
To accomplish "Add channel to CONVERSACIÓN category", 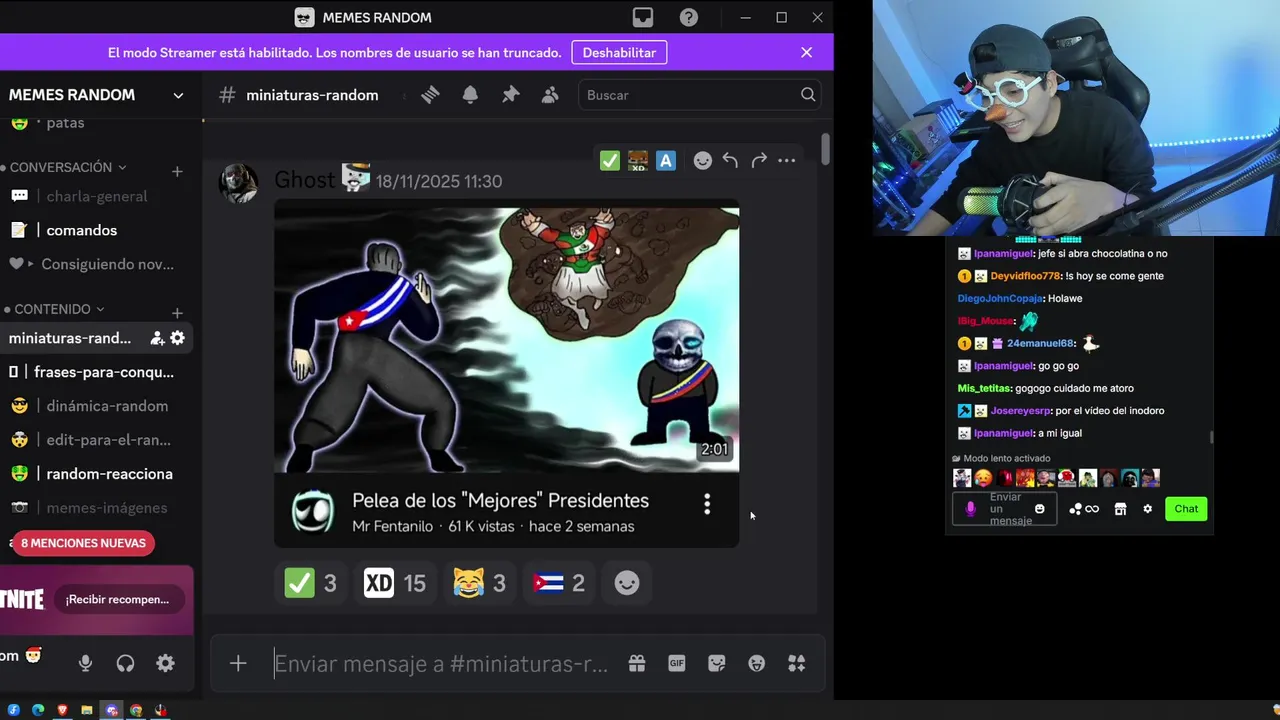I will [177, 171].
